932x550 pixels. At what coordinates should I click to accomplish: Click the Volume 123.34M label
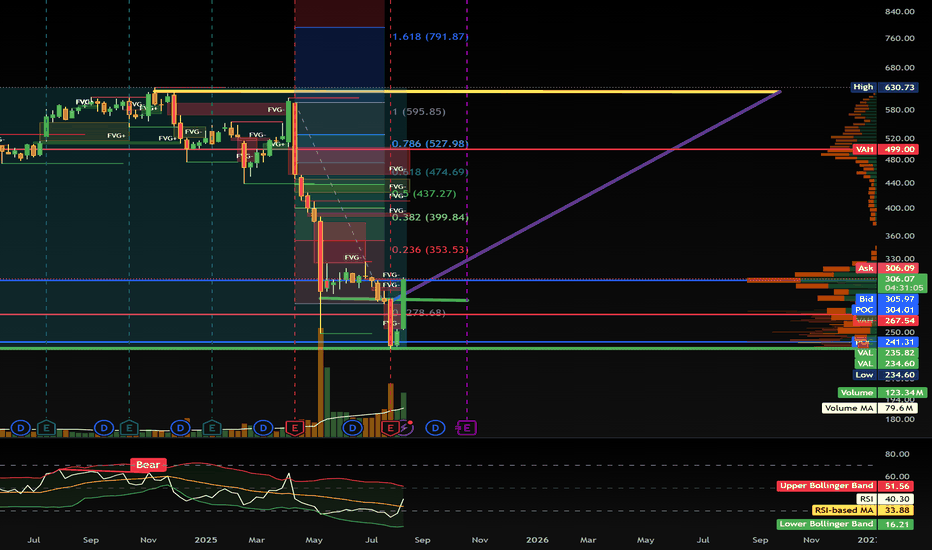[x=882, y=392]
